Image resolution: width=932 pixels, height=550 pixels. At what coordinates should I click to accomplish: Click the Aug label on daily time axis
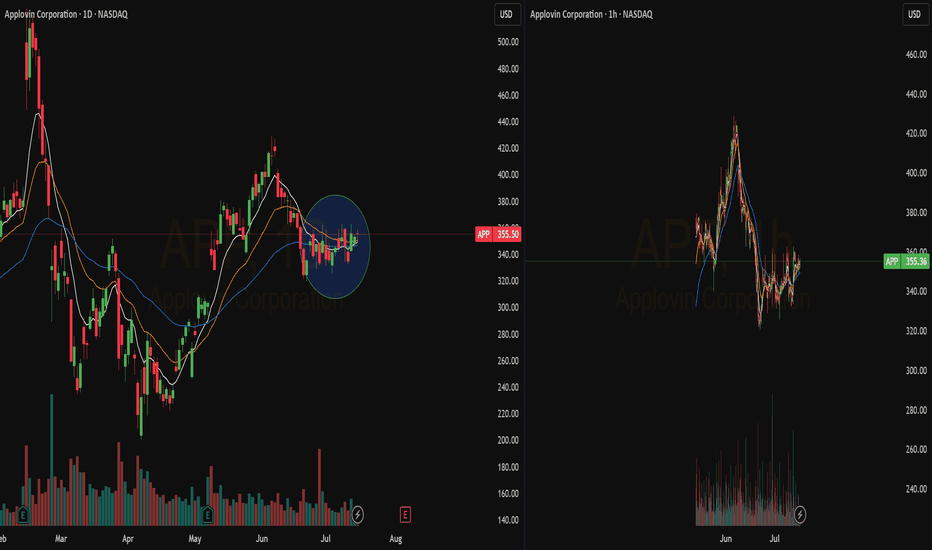click(396, 539)
